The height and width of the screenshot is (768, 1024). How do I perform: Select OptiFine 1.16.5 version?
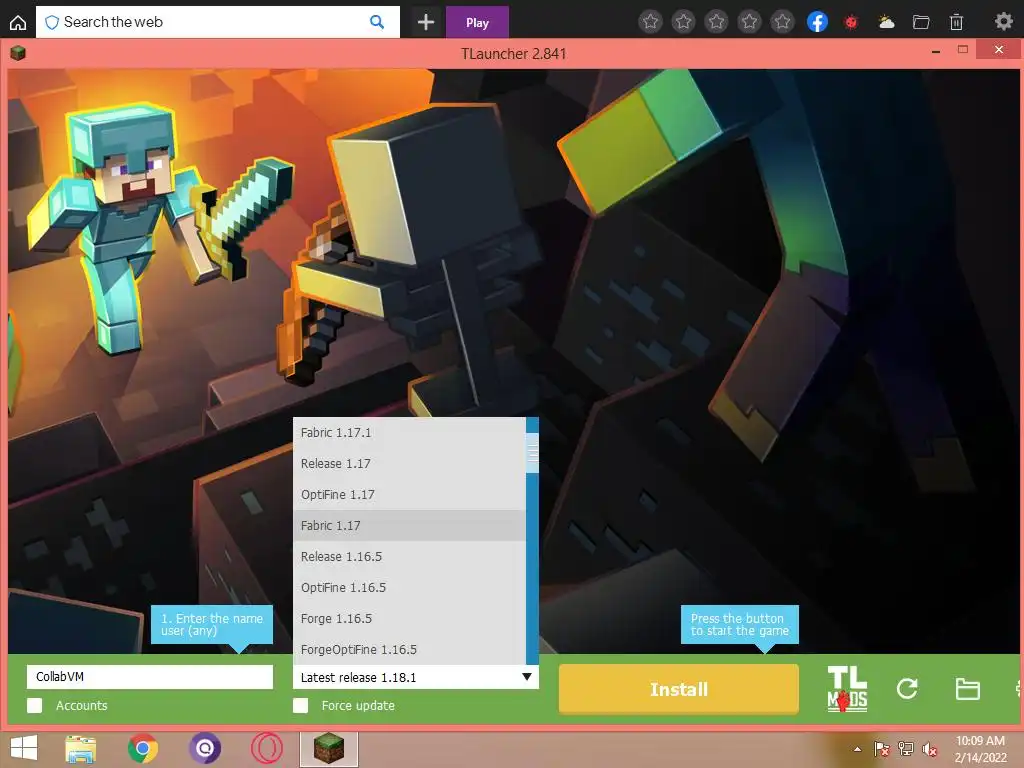coord(409,588)
